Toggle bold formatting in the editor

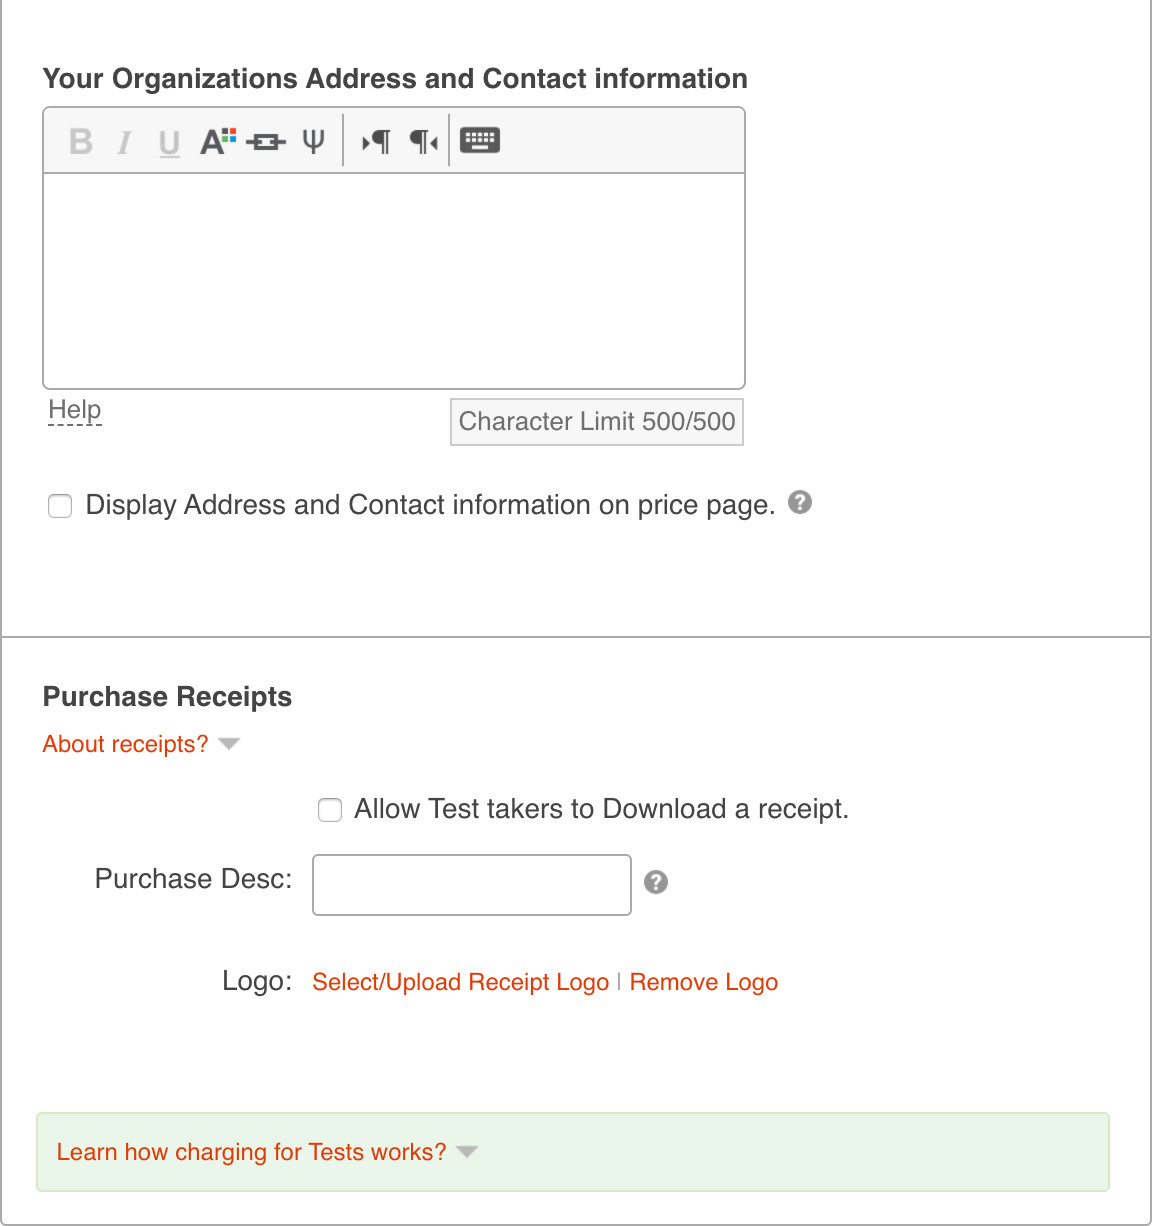81,142
